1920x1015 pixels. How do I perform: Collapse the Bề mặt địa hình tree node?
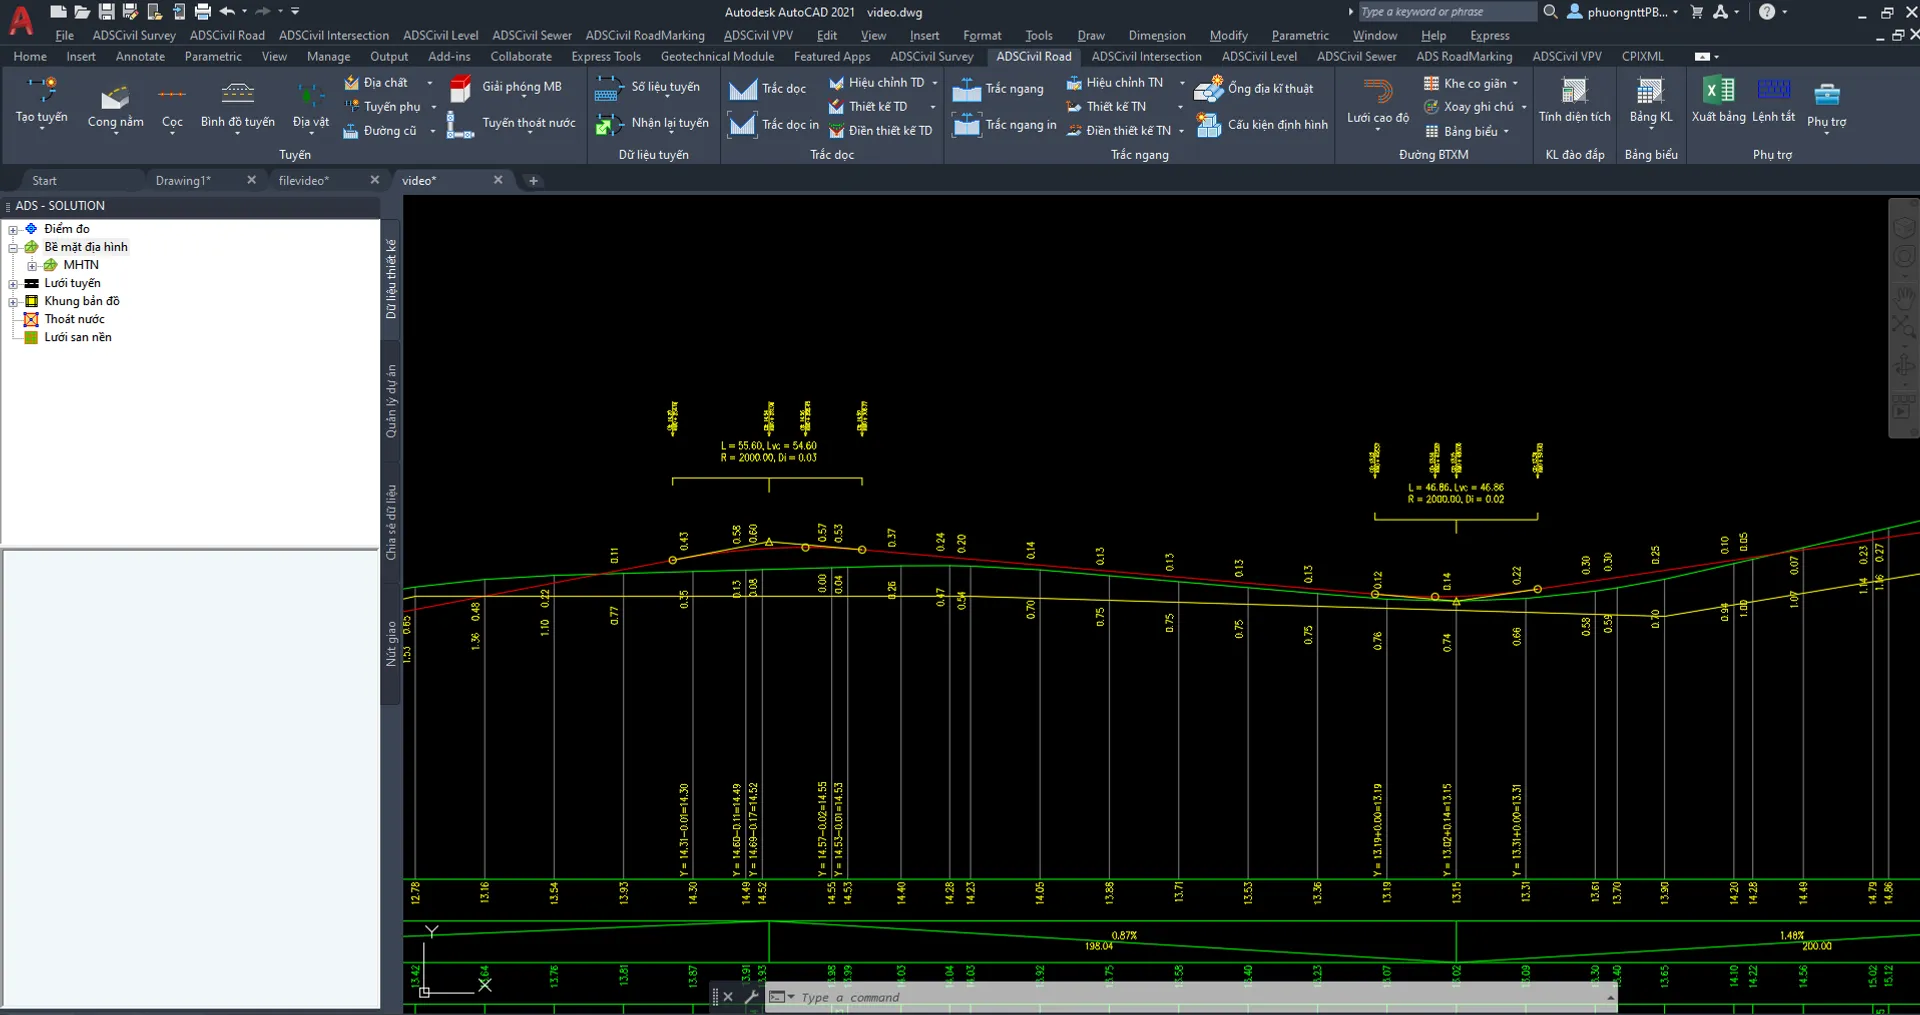coord(13,248)
